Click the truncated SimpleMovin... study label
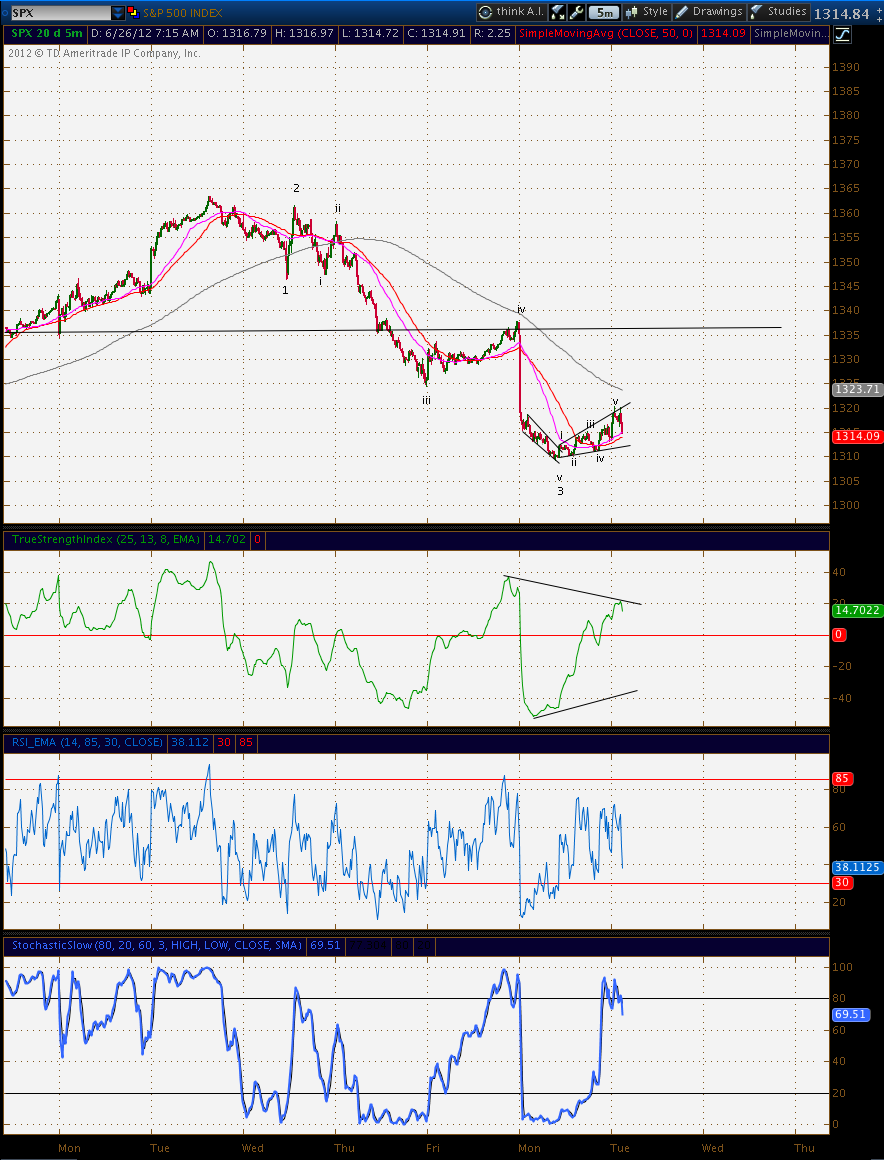 pos(790,33)
